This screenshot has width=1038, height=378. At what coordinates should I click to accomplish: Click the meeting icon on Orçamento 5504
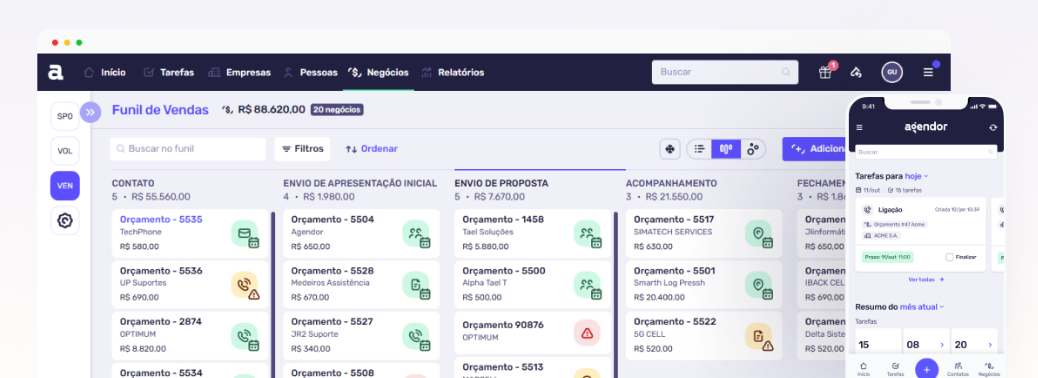point(416,234)
